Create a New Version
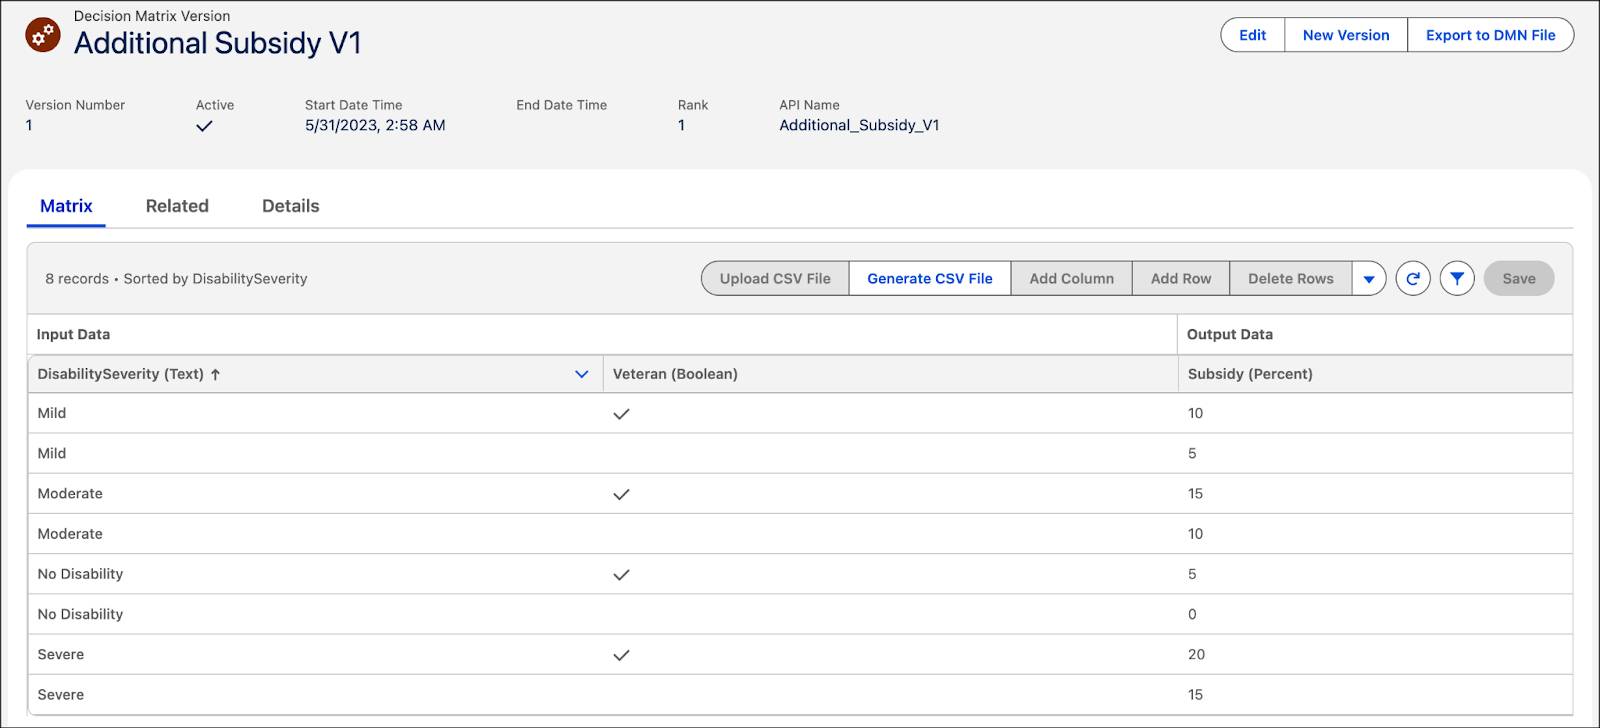This screenshot has width=1600, height=728. click(1346, 35)
